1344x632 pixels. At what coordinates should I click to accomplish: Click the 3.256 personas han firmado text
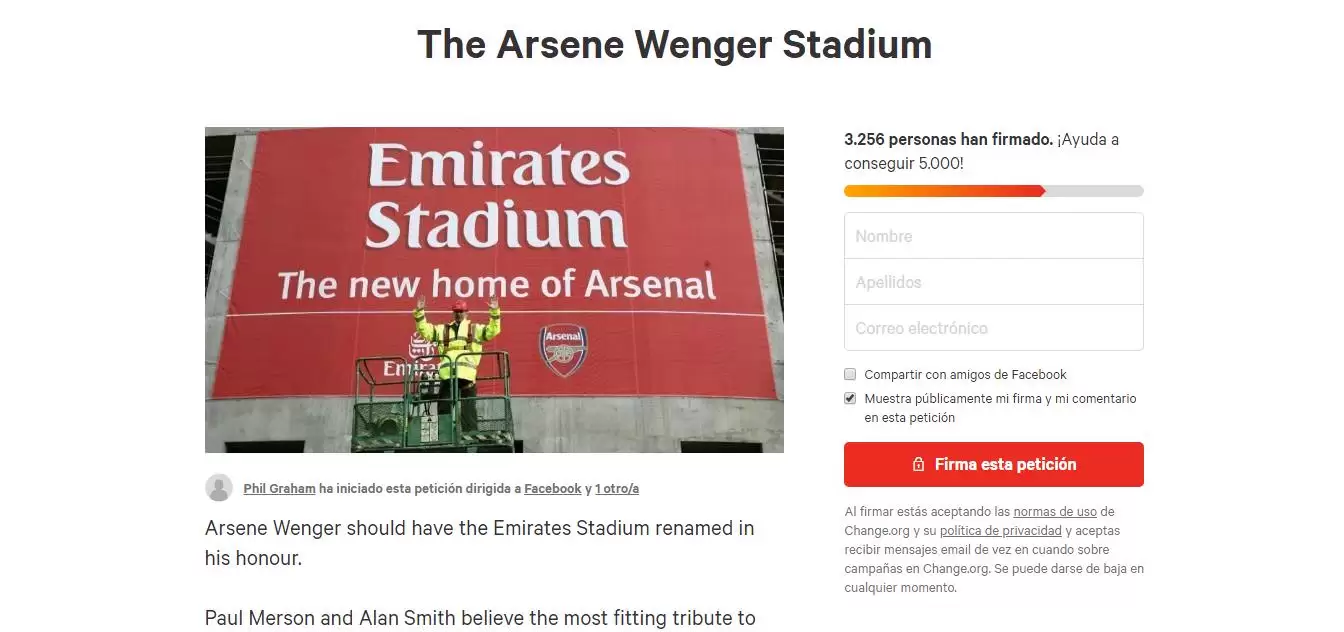(947, 140)
